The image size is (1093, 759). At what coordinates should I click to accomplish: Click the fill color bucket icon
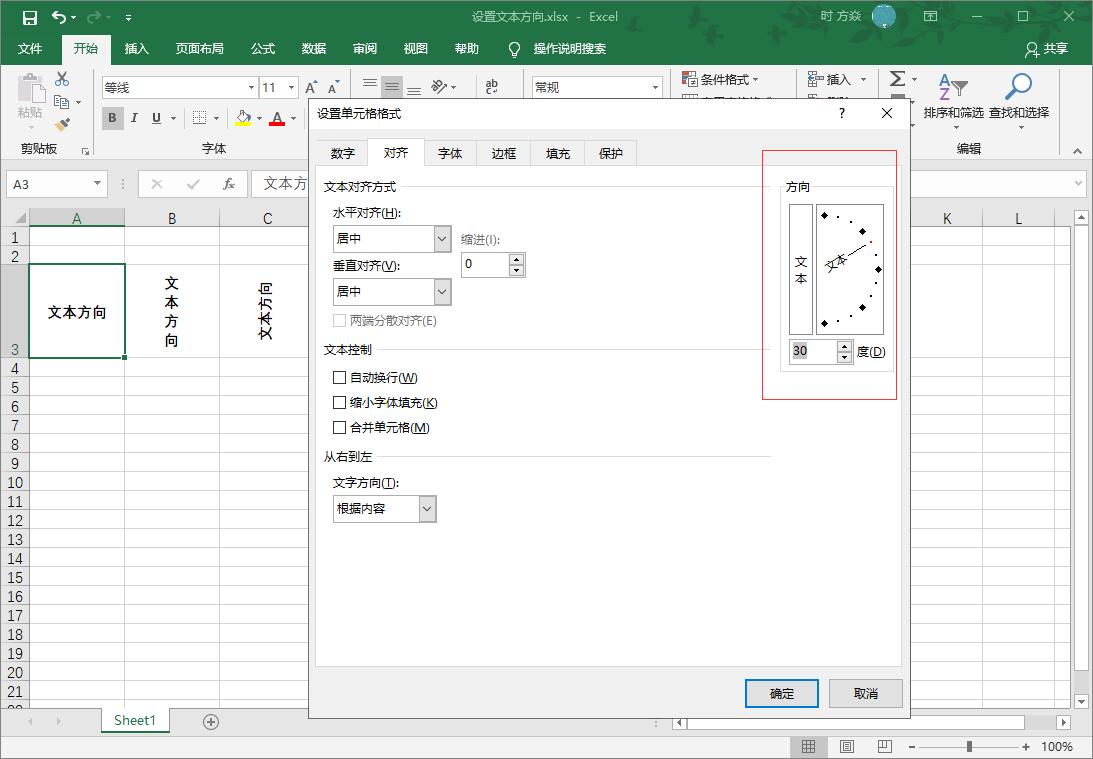tap(243, 118)
